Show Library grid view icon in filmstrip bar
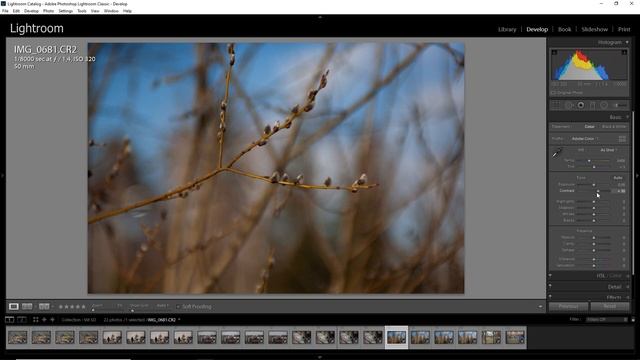Screen dimensions: 640x360 pyautogui.click(x=36, y=320)
